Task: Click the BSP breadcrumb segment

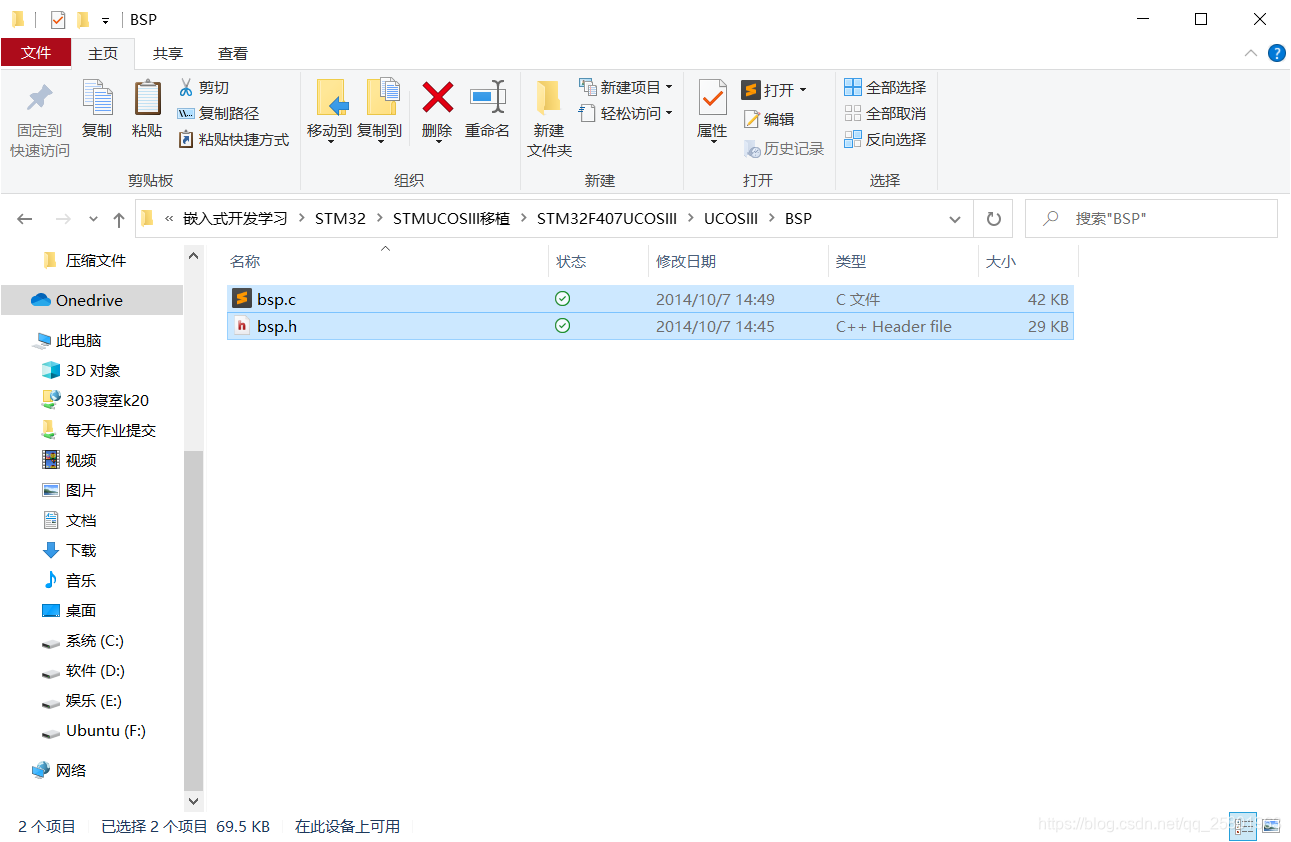Action: tap(798, 218)
